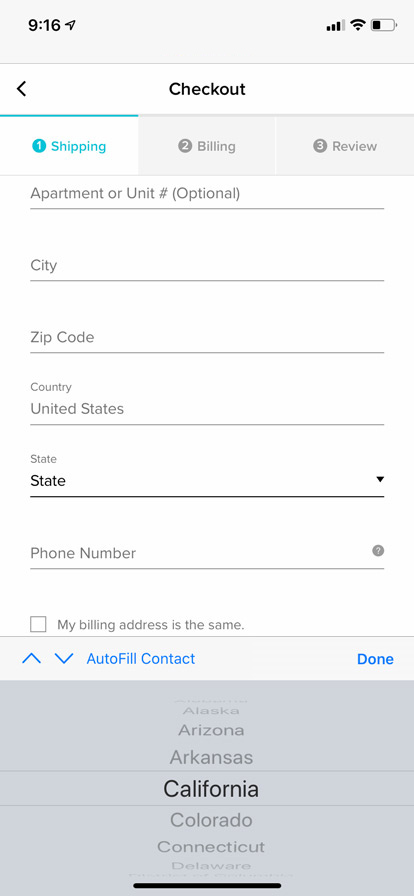Jump to next field with down chevron
This screenshot has height=896, width=414.
64,659
